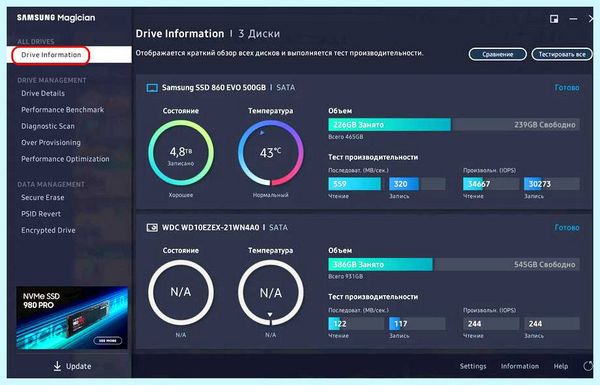Minimize the Samsung Magician window

pos(573,19)
